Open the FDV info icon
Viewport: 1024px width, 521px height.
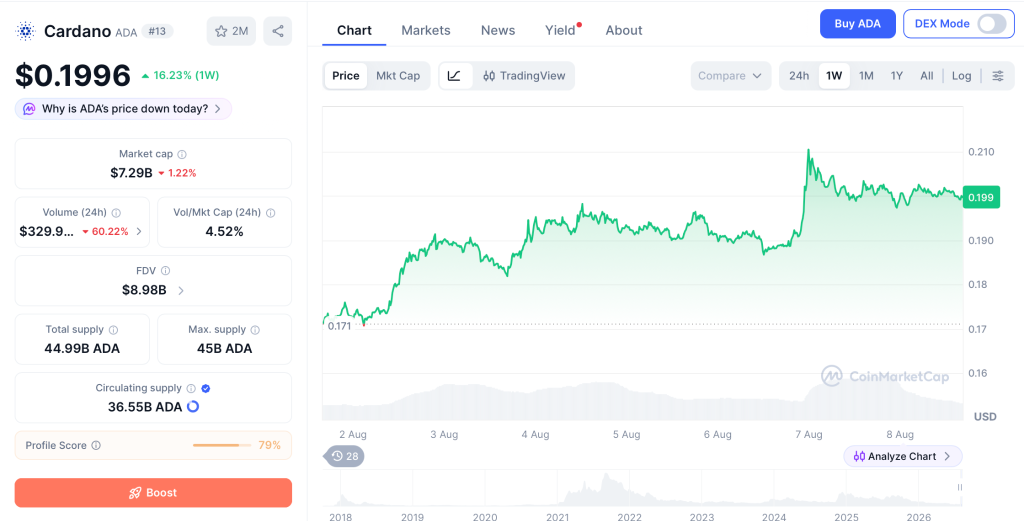tap(165, 270)
